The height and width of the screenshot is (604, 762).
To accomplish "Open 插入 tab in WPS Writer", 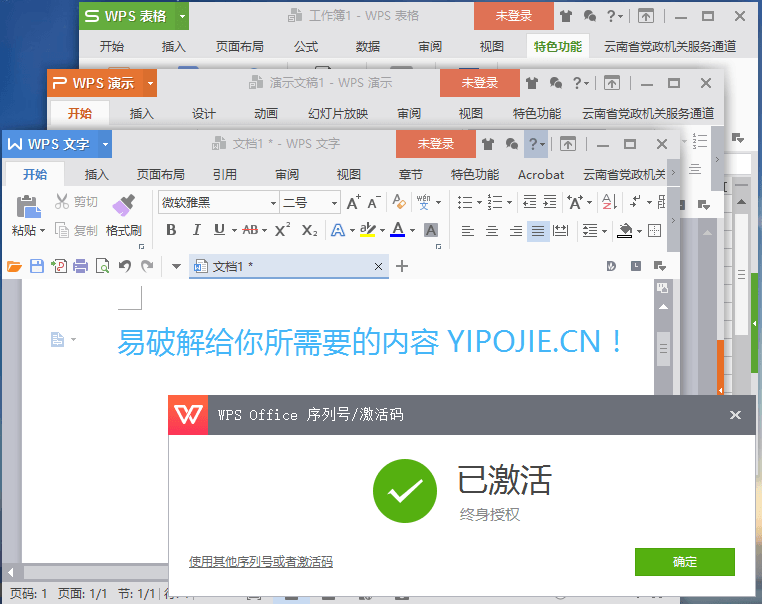I will [97, 174].
